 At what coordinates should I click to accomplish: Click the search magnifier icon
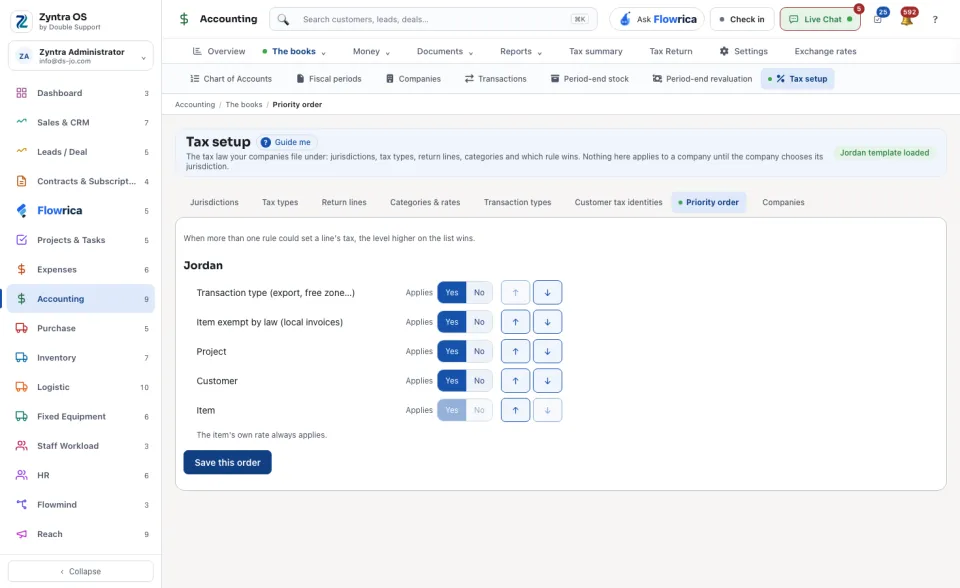coord(283,20)
